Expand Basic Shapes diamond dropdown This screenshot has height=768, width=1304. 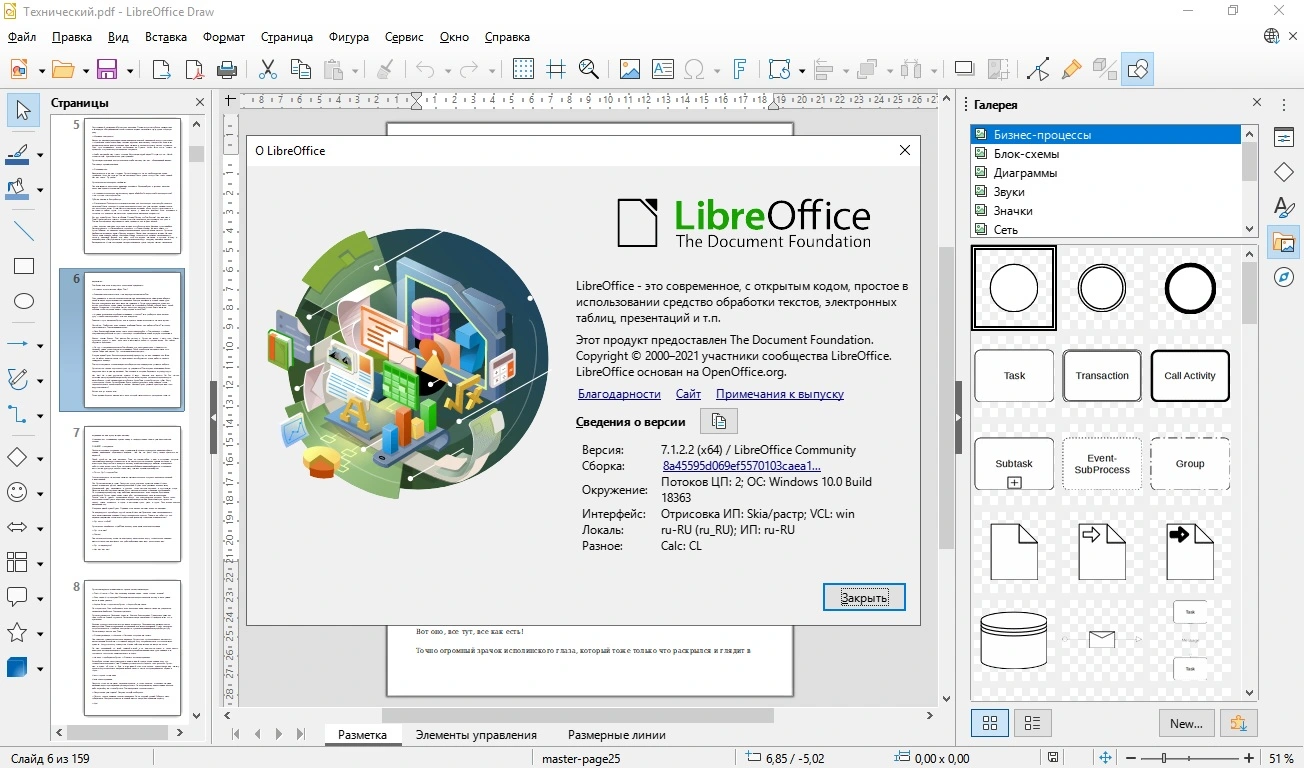40,458
